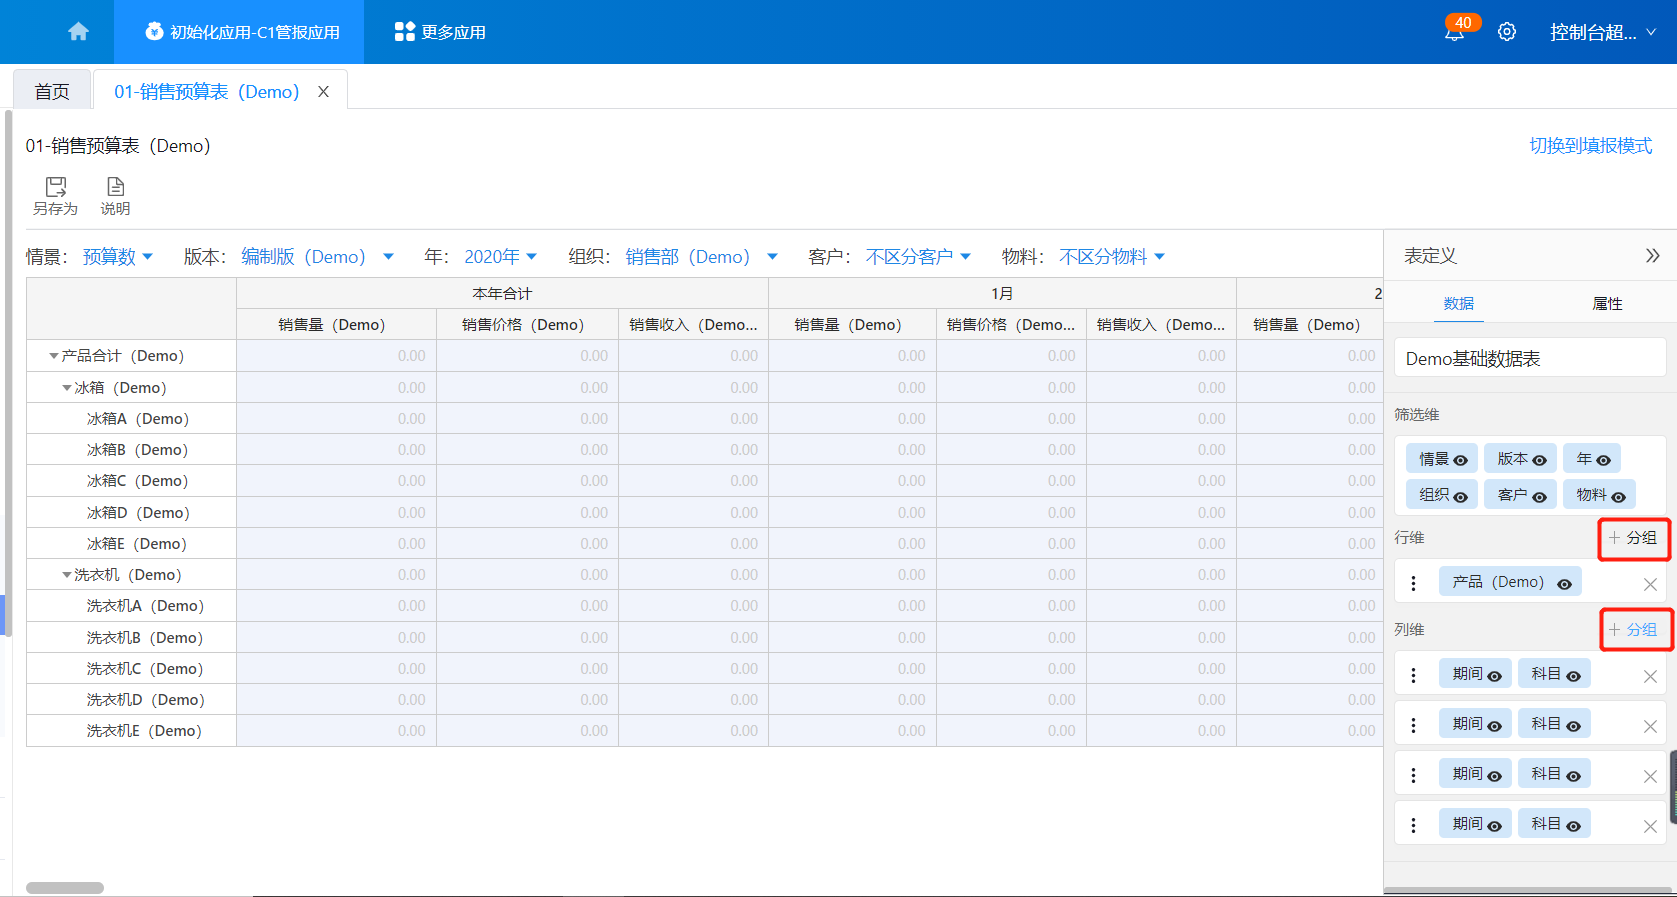The height and width of the screenshot is (897, 1677).
Task: Toggle visibility eye on 版本 filter chip
Action: point(1539,460)
